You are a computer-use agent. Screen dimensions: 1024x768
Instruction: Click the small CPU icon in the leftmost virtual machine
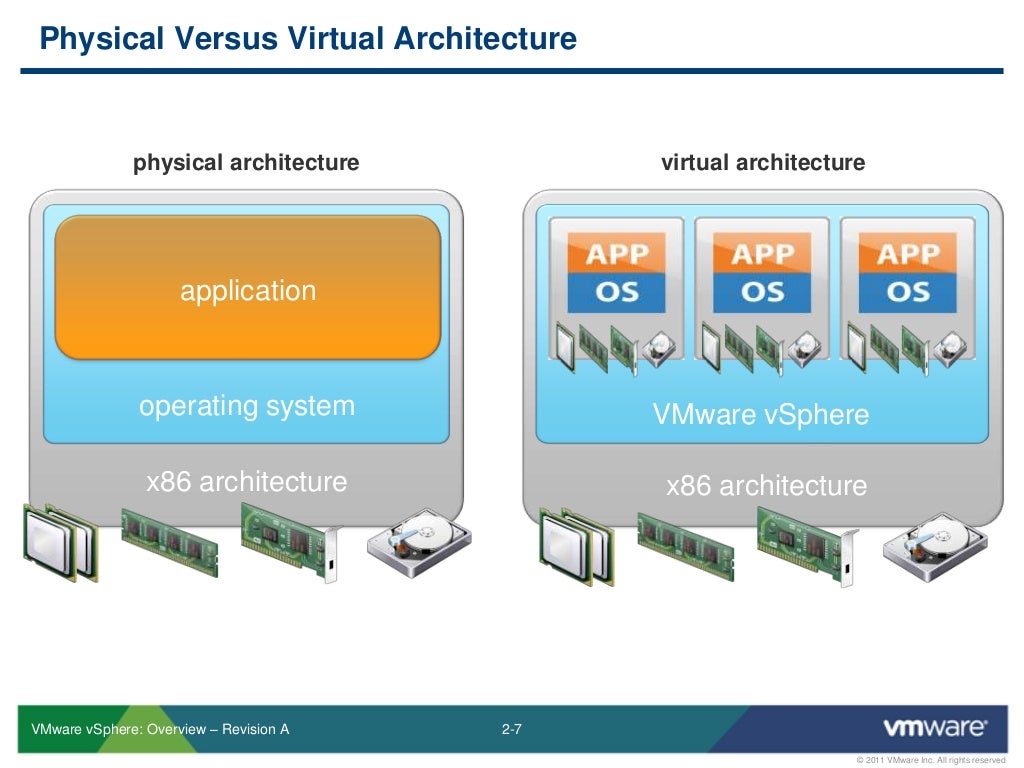[566, 348]
